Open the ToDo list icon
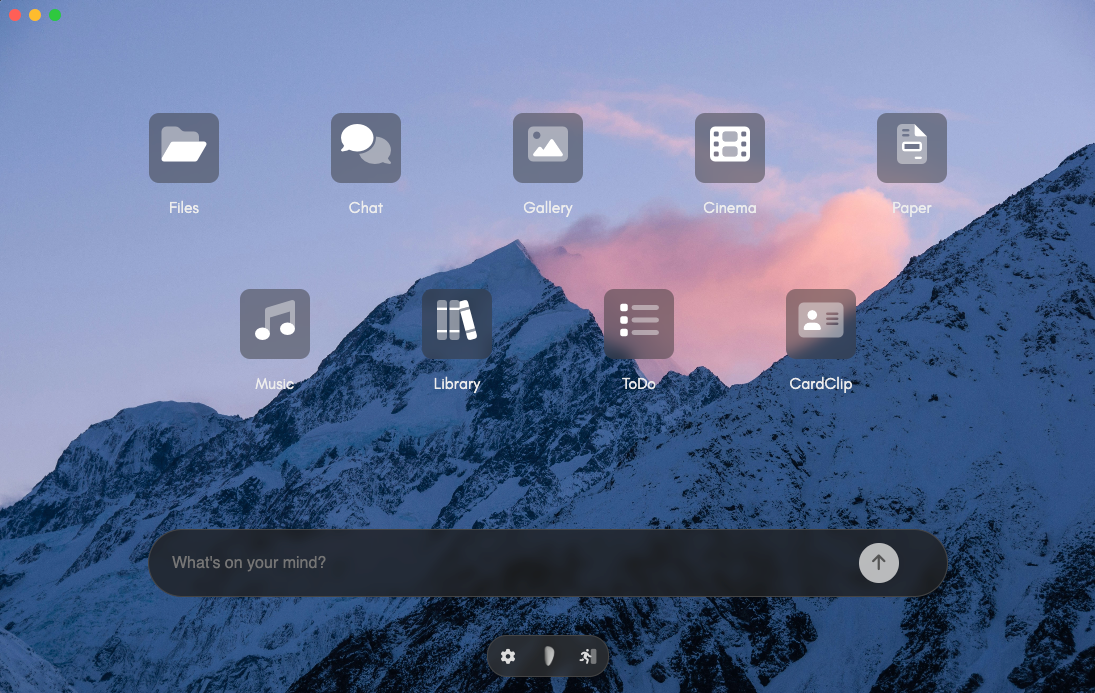 tap(639, 324)
